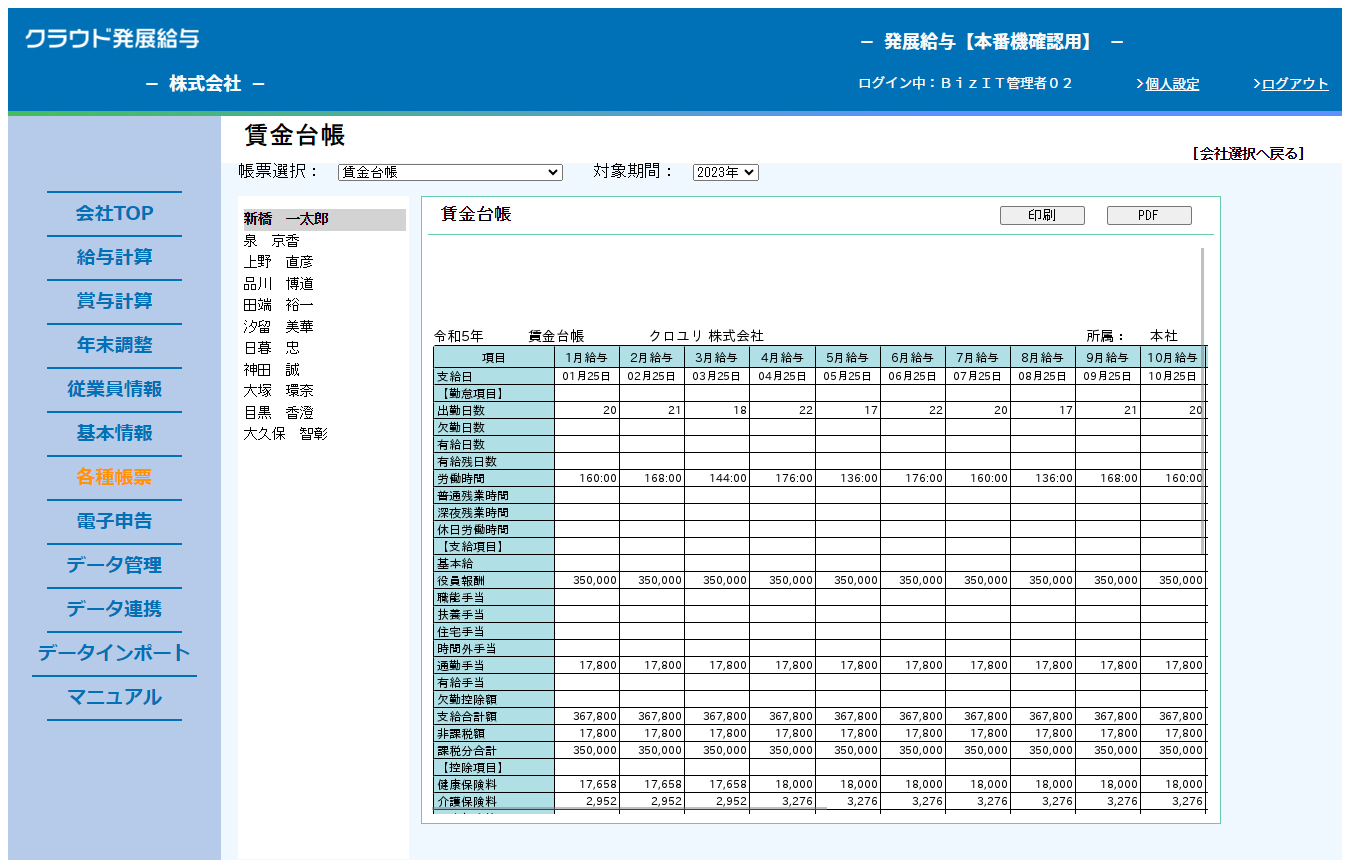Open データ連携 in the sidebar
Screen dimensions: 1350x860
coord(114,609)
